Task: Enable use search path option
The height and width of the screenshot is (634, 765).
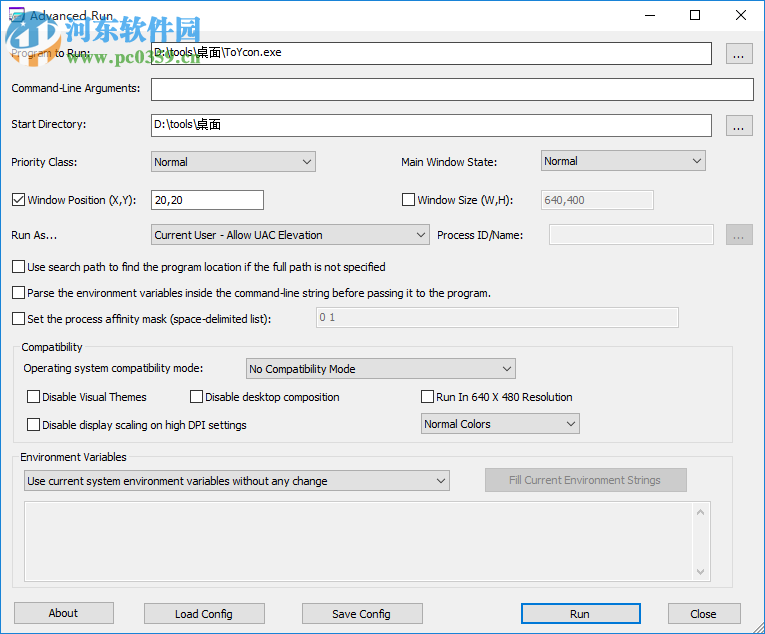Action: click(x=19, y=266)
